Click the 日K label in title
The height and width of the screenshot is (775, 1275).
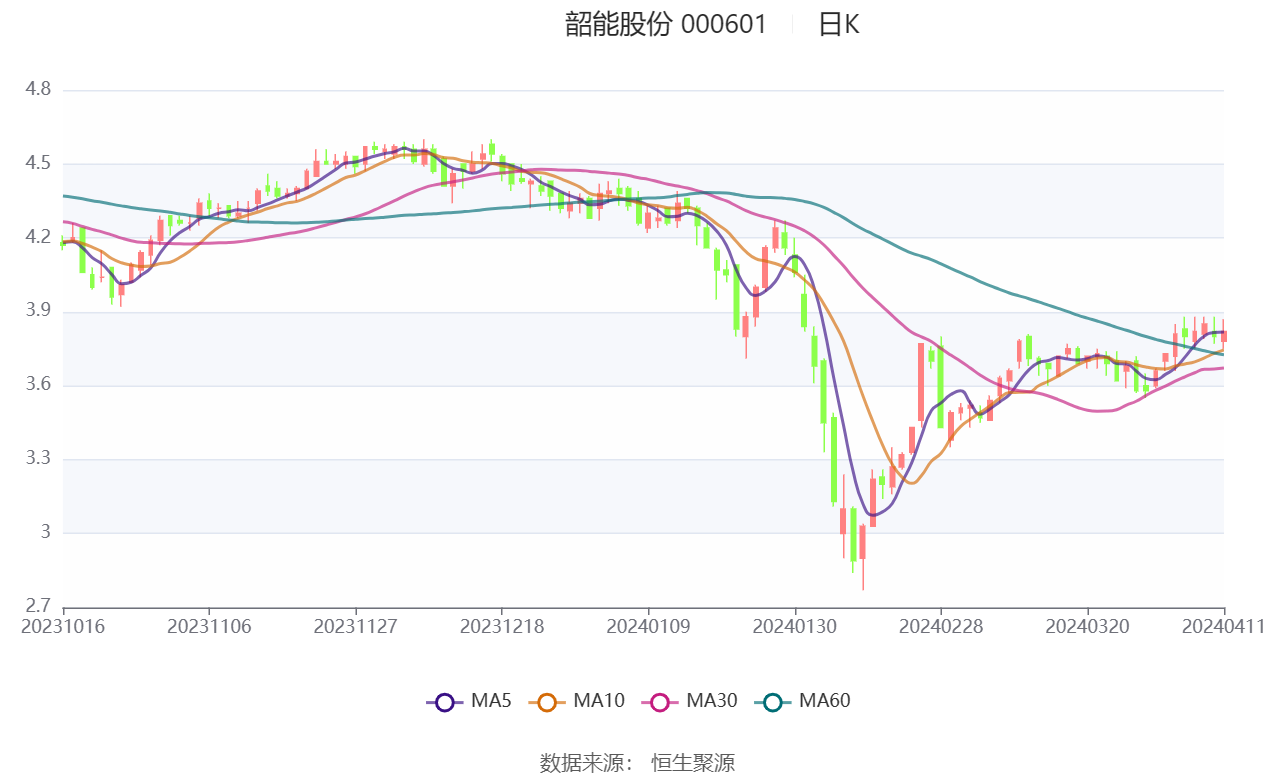point(839,25)
